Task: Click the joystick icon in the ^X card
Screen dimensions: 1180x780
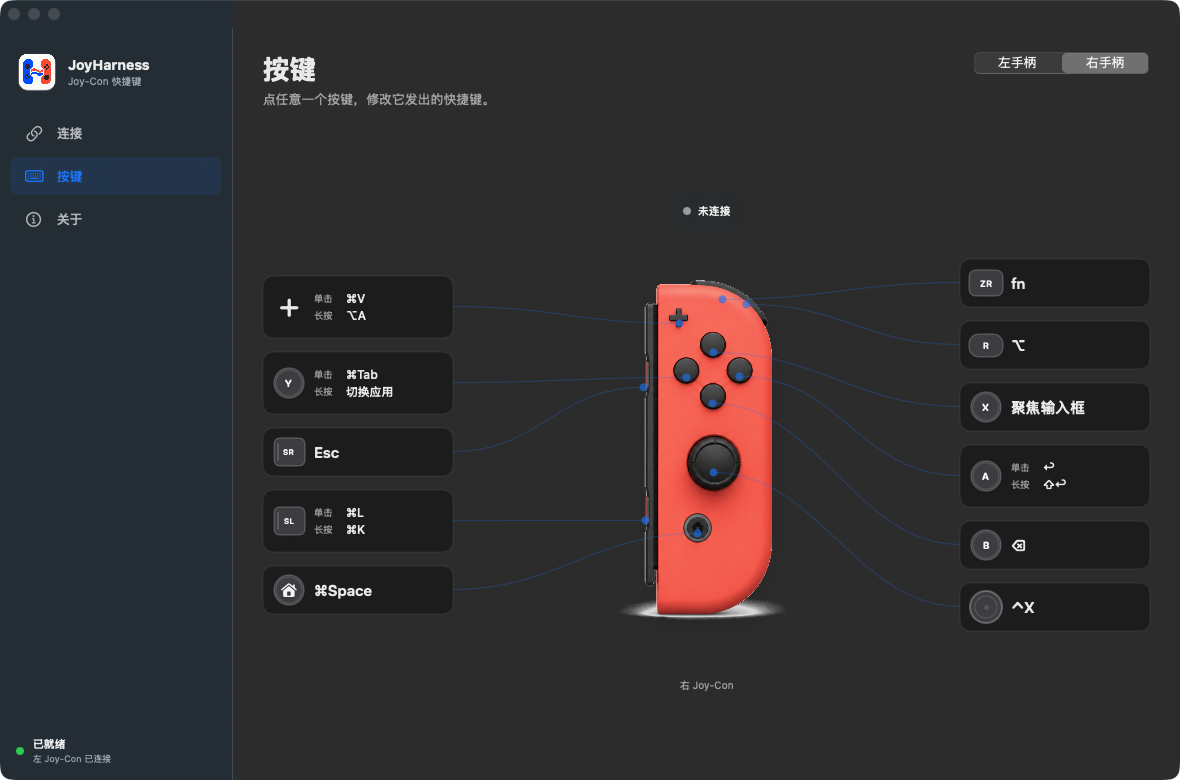Action: (986, 607)
